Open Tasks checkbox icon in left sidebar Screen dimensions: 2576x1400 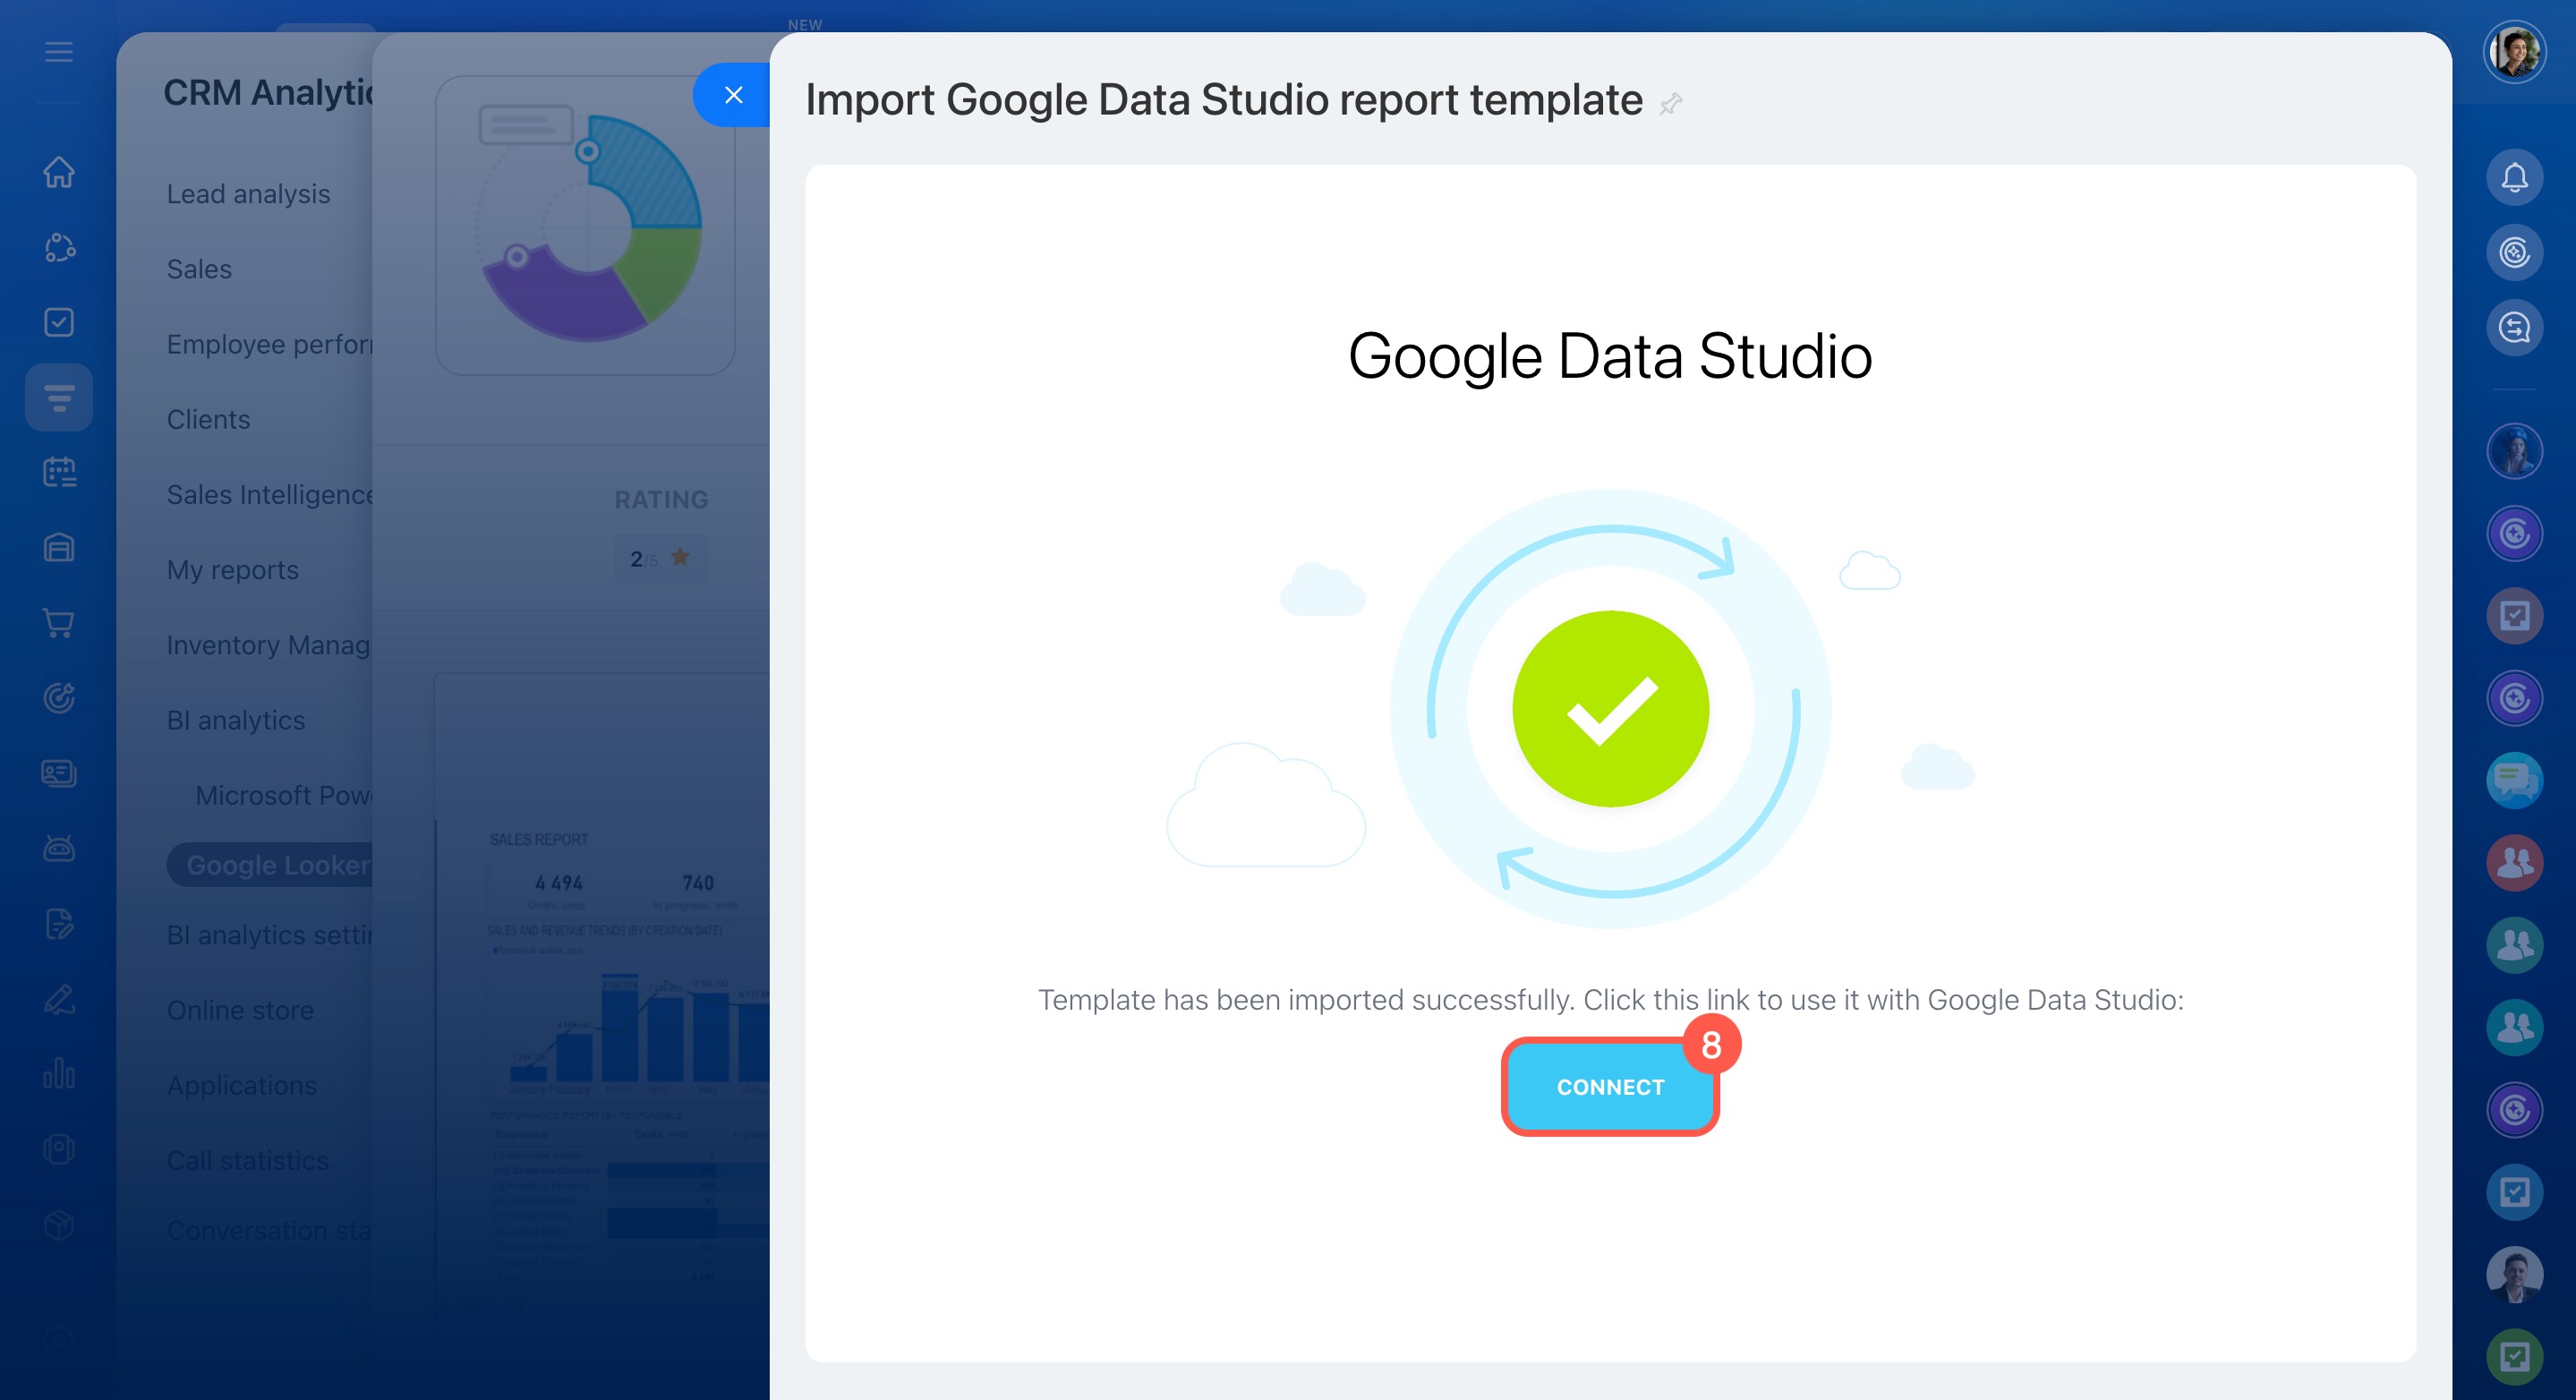tap(59, 322)
